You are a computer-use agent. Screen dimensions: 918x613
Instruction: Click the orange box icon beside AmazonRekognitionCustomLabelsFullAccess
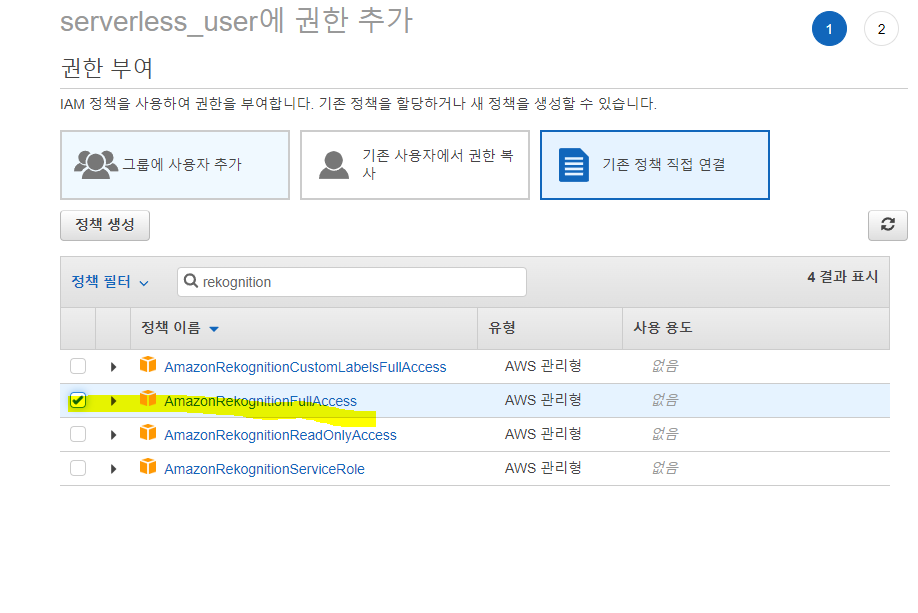point(148,365)
